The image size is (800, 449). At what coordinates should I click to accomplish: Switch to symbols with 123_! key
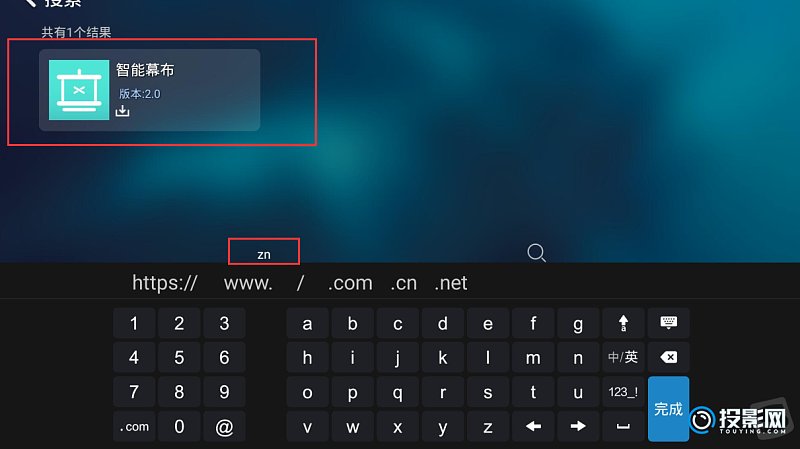tap(623, 392)
